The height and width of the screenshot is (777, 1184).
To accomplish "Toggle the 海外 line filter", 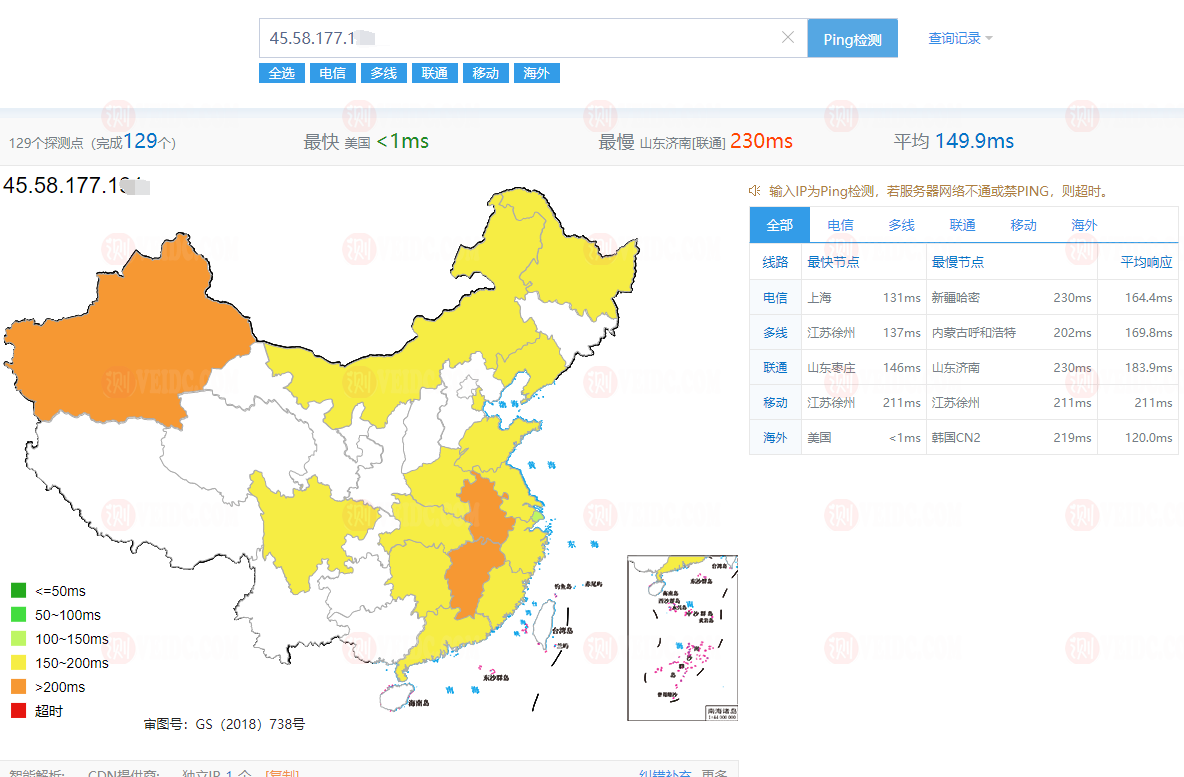I will [x=536, y=72].
